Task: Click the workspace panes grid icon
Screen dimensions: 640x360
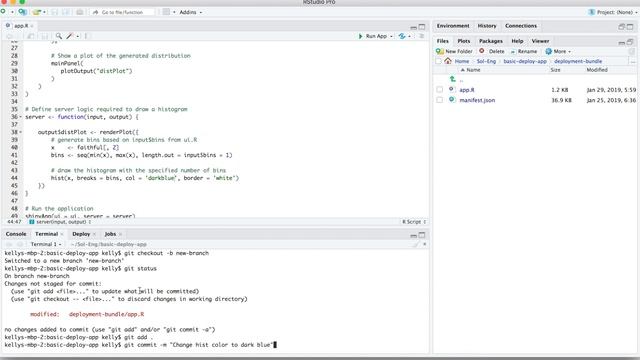Action: click(166, 12)
